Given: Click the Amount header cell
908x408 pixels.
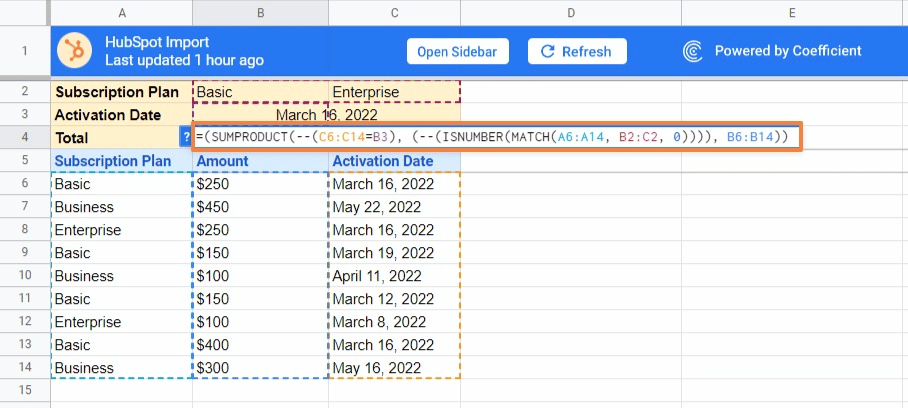Looking at the screenshot, I should pyautogui.click(x=260, y=161).
